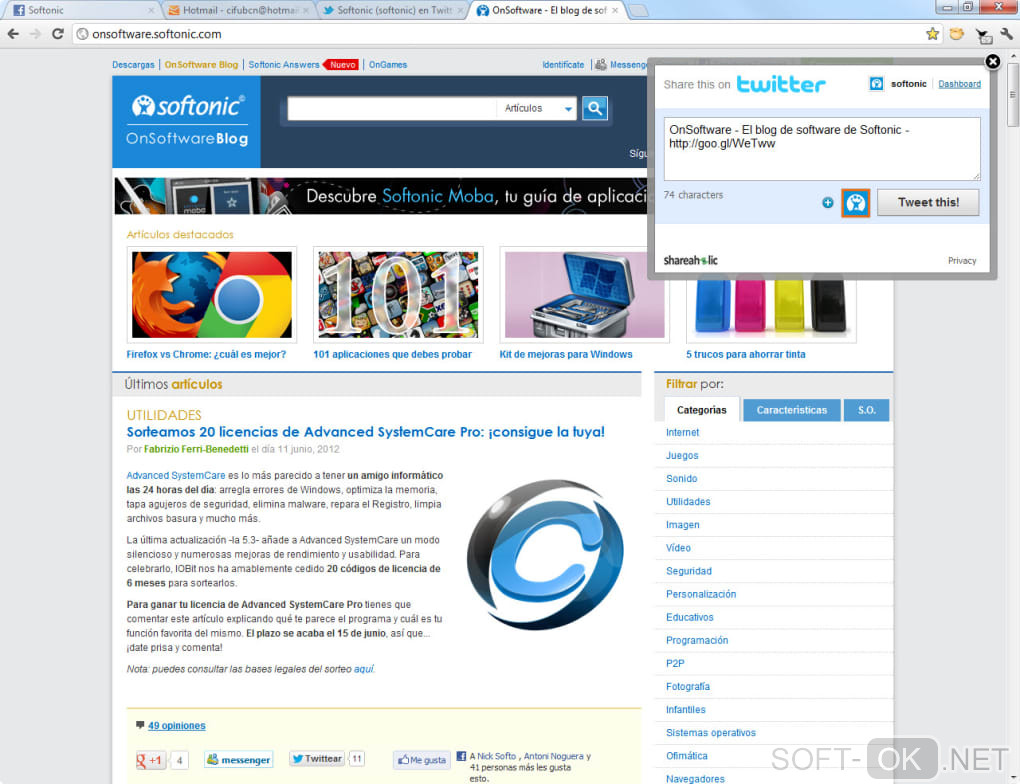The height and width of the screenshot is (784, 1020).
Task: Click the browser forward arrow
Action: pos(35,34)
